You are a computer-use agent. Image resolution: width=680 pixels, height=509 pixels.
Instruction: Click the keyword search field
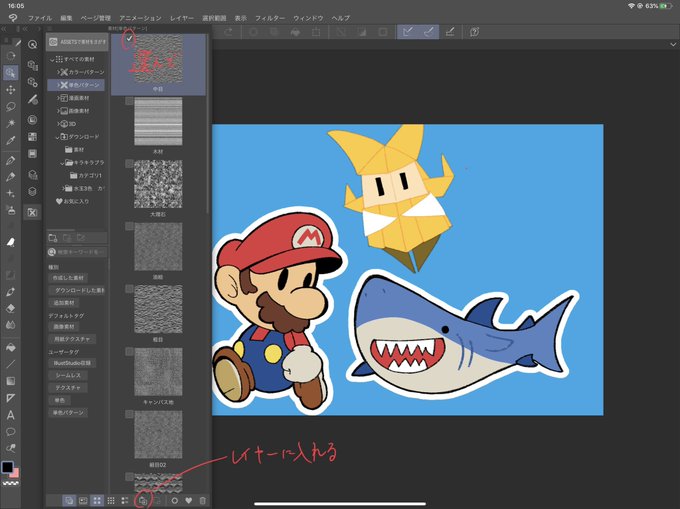pyautogui.click(x=77, y=252)
